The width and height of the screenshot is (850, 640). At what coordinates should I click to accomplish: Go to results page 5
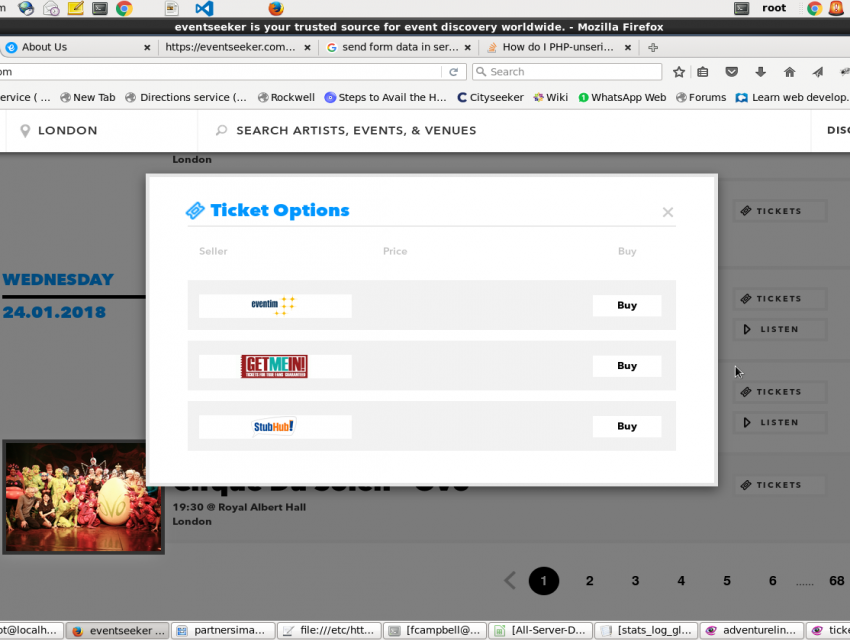[x=727, y=581]
